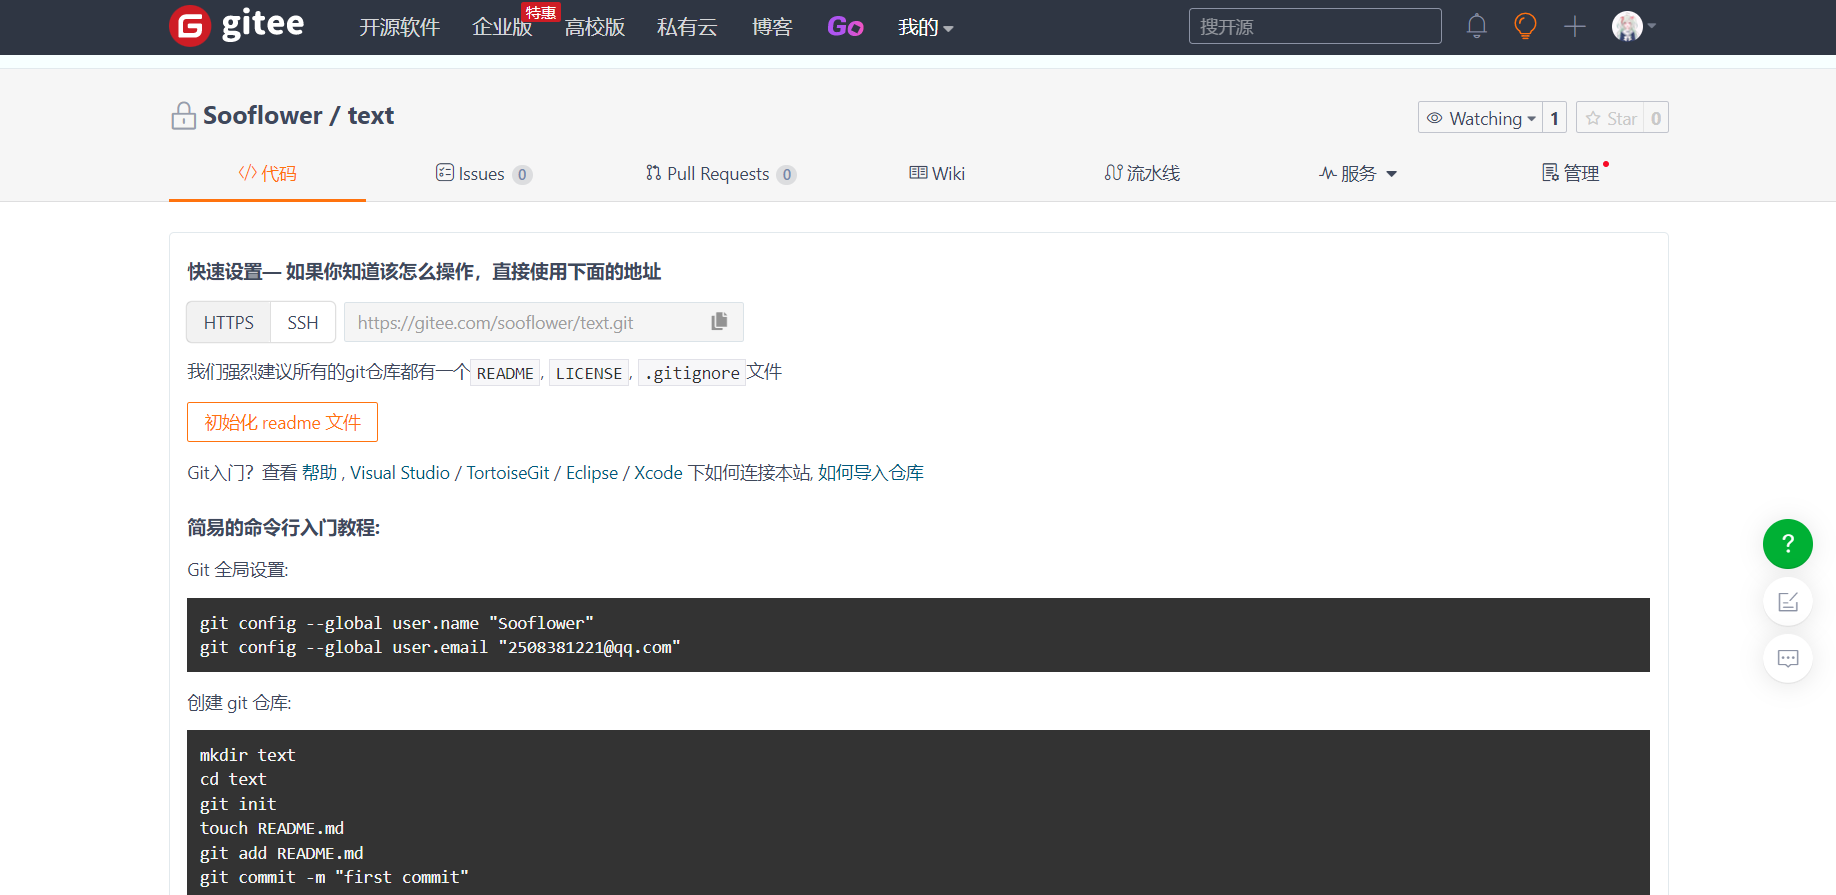Open the Watching dropdown
Image resolution: width=1836 pixels, height=895 pixels.
[x=1480, y=118]
